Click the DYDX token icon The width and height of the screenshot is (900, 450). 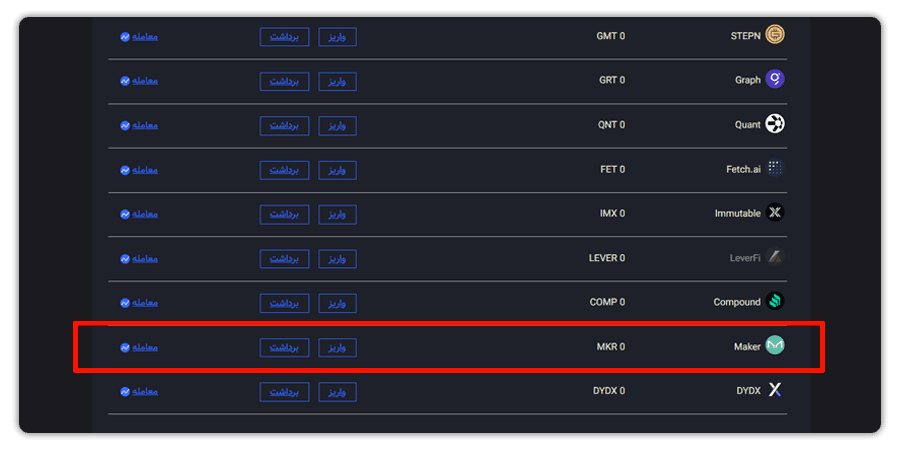[x=775, y=390]
